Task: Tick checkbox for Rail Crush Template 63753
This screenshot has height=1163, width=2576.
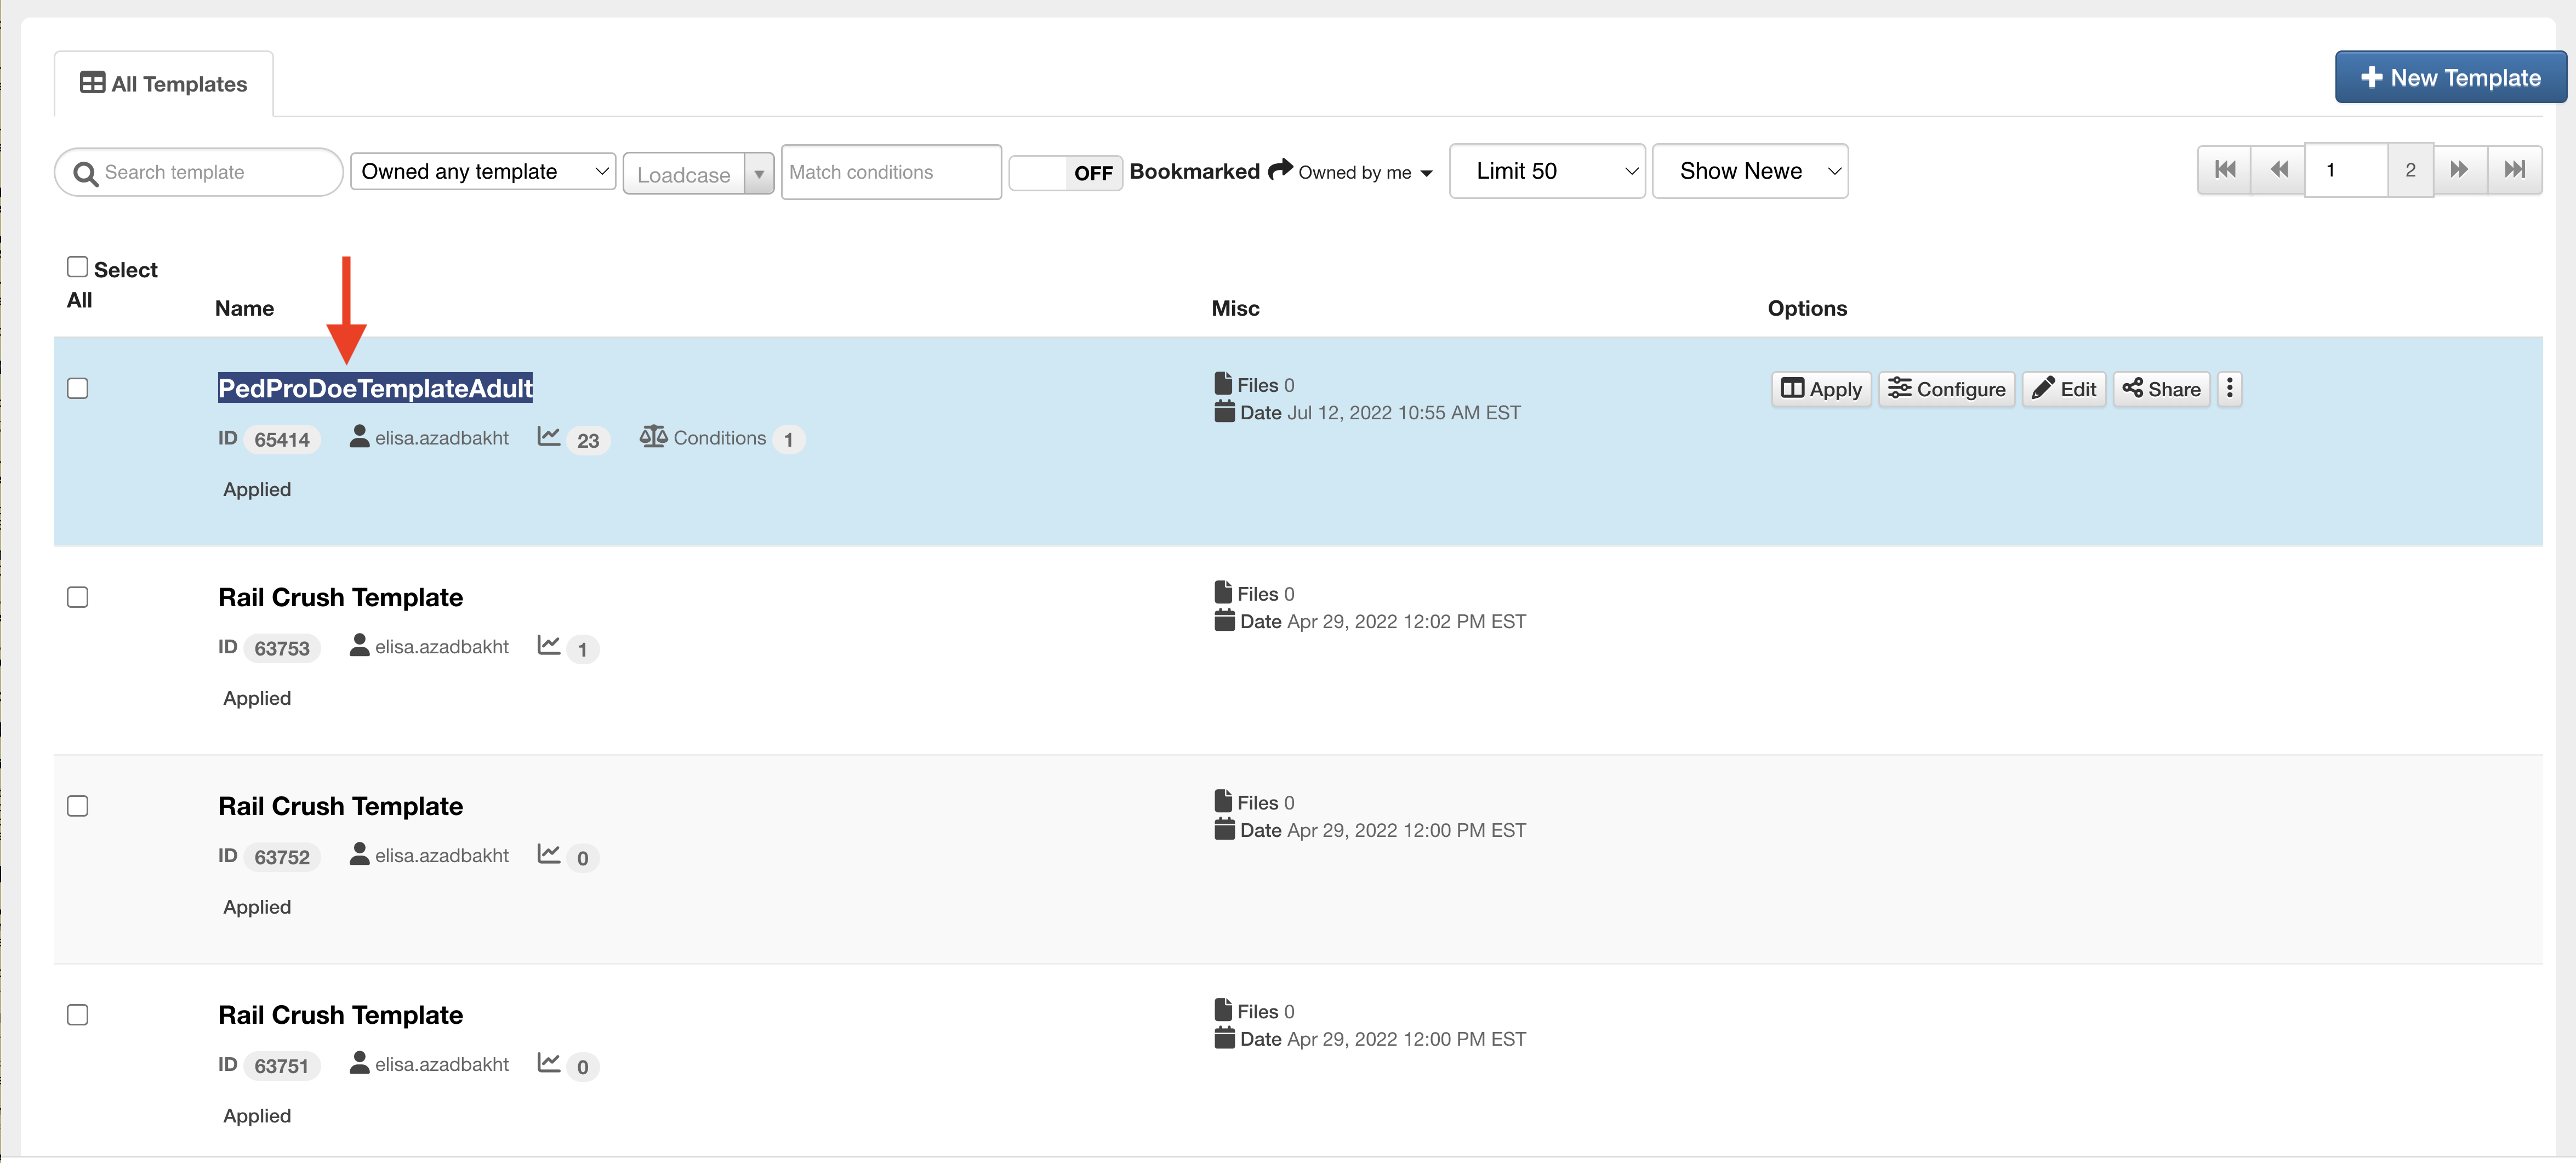Action: (x=77, y=597)
